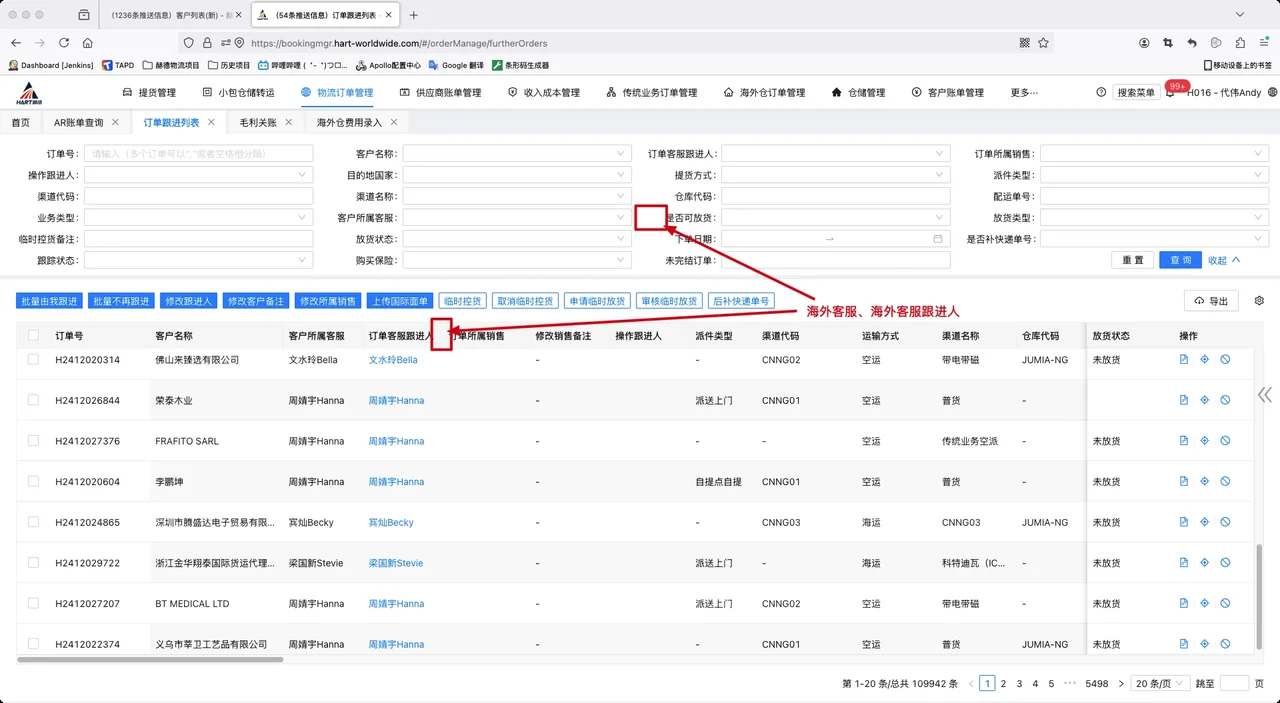Click the screenshot crop icon in toolbar
Viewport: 1280px width, 703px height.
[1168, 43]
